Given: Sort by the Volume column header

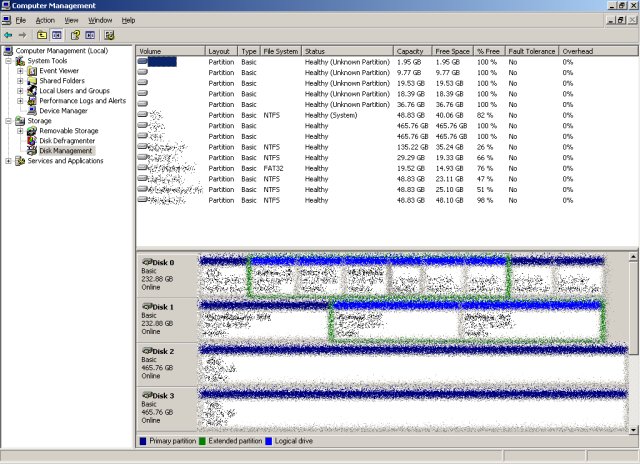Looking at the screenshot, I should pos(170,51).
